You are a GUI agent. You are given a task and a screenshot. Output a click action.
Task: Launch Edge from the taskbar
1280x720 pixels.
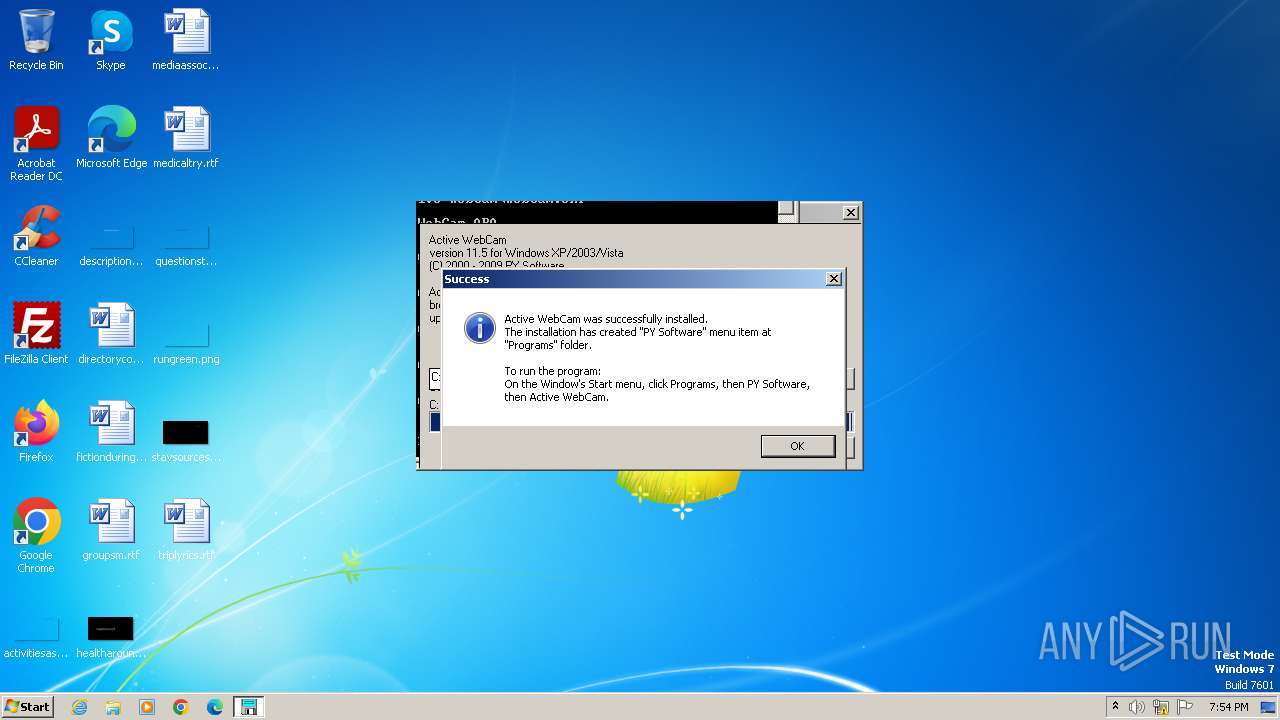coord(215,707)
